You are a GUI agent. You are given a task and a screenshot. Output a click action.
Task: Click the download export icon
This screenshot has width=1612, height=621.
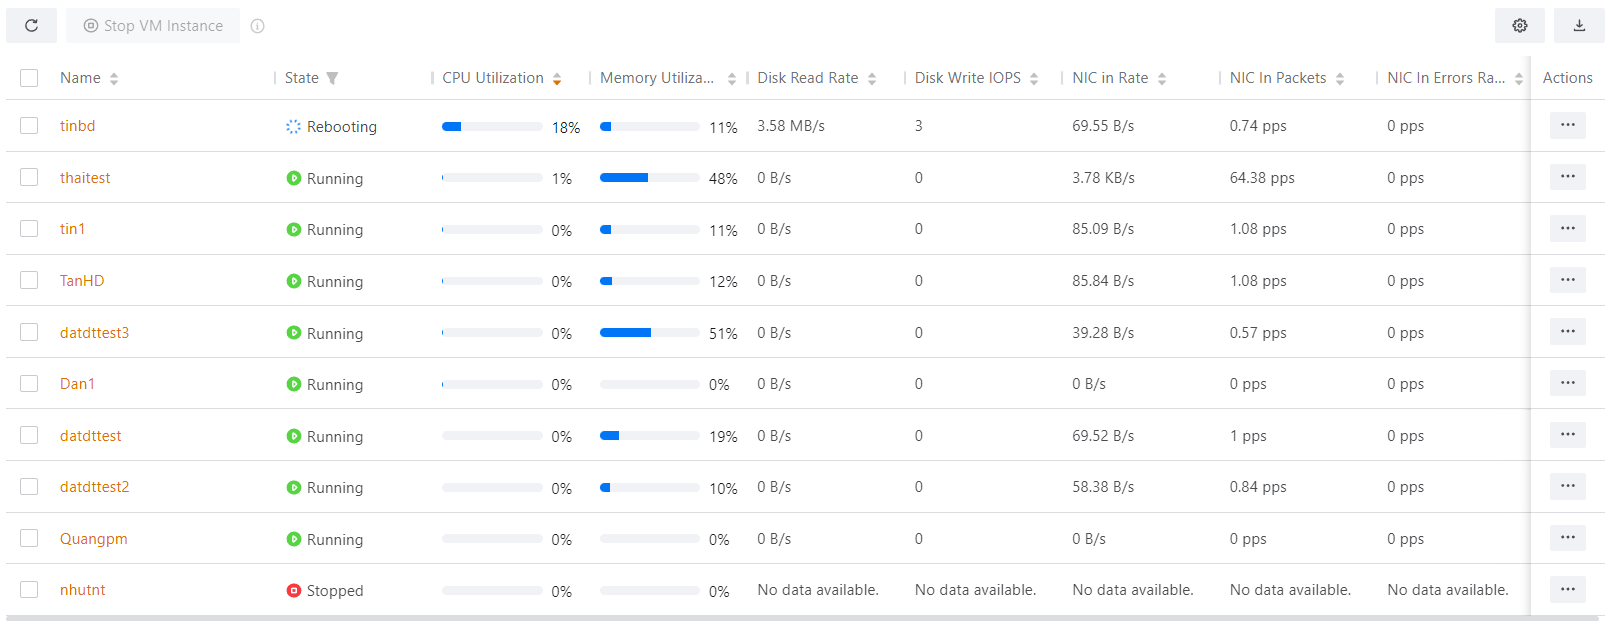(x=1579, y=26)
